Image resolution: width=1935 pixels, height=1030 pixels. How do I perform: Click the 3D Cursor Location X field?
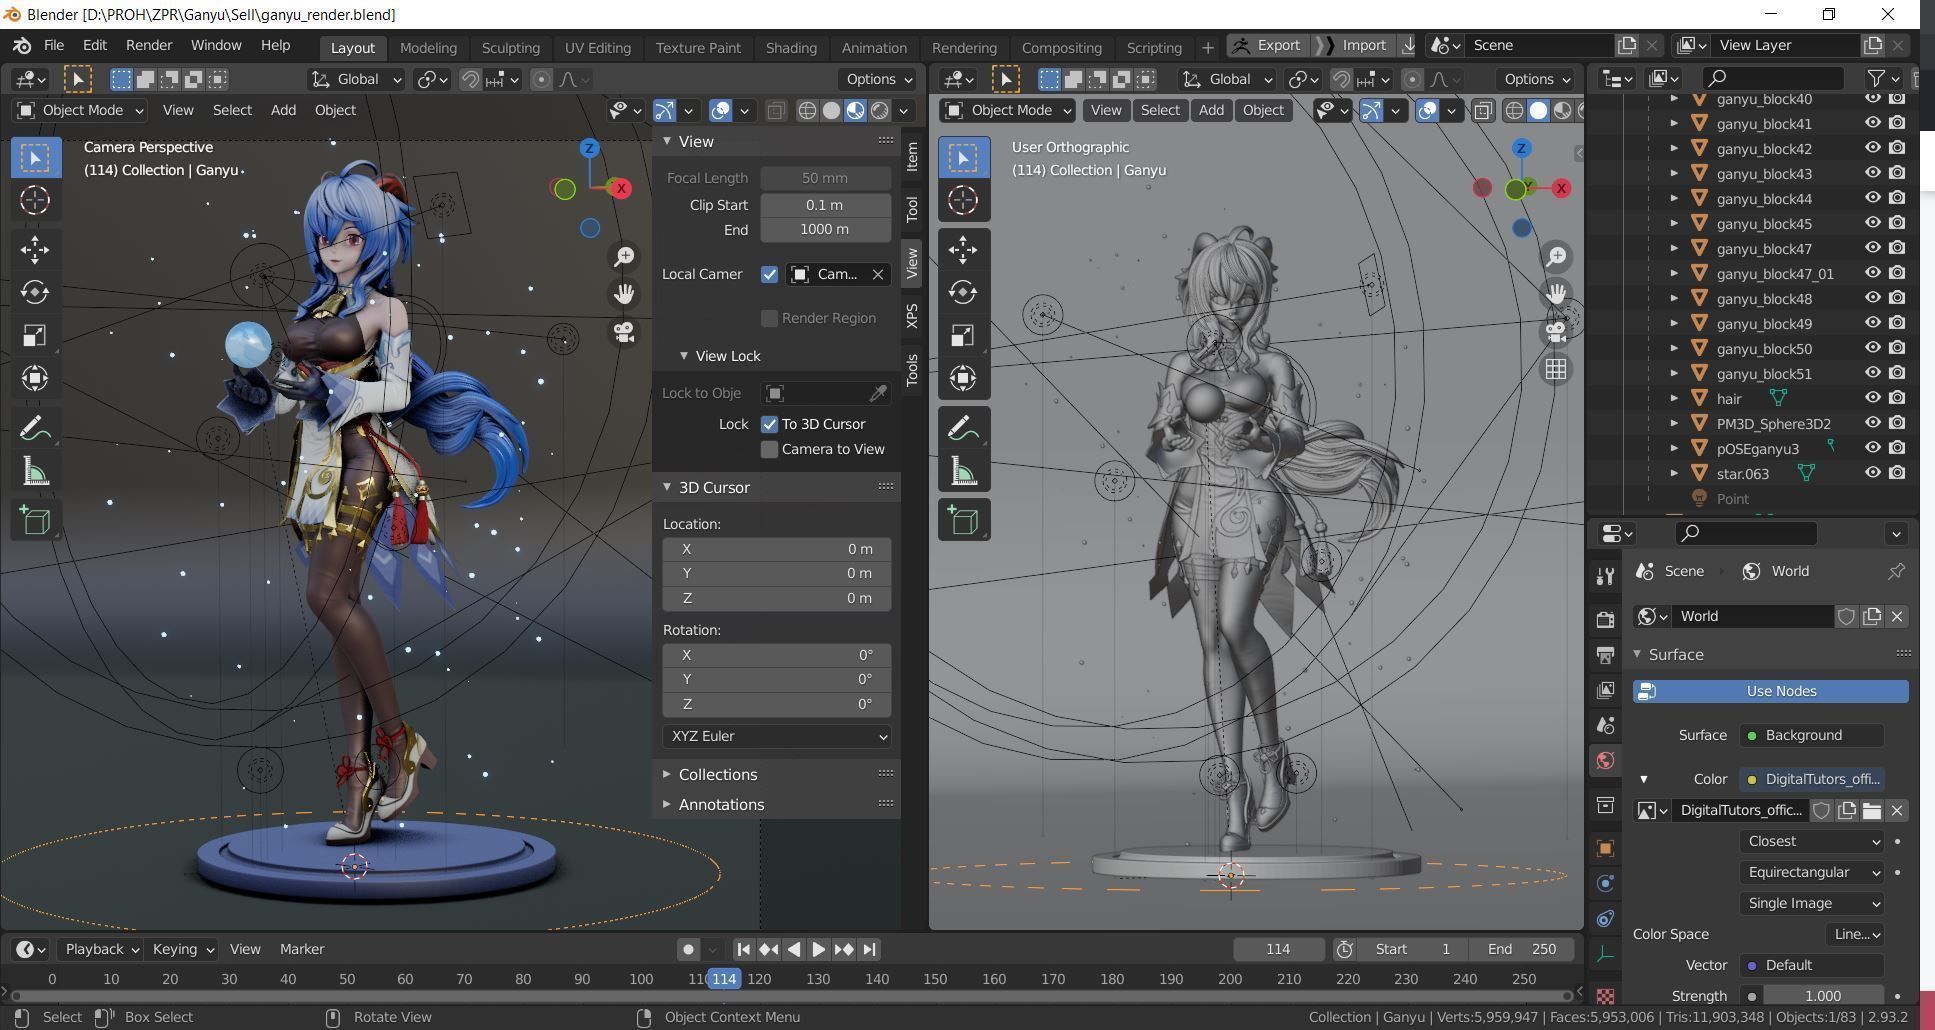pos(777,549)
